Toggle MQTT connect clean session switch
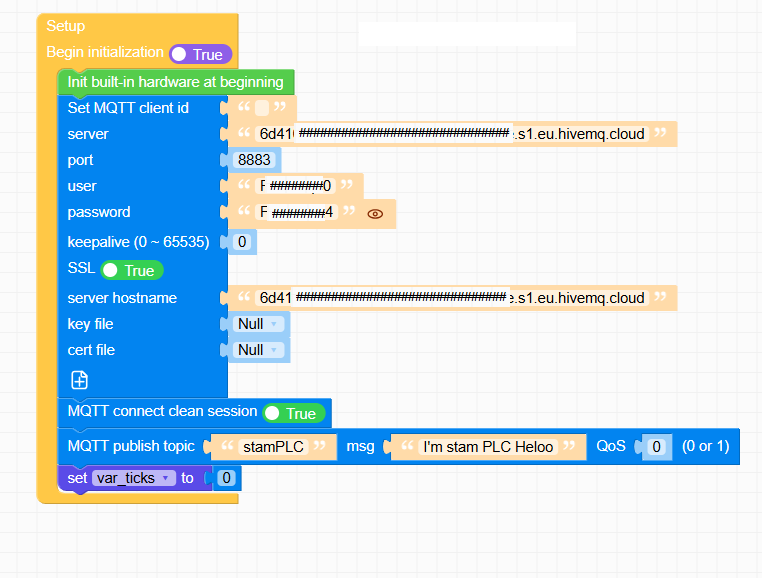 coord(294,413)
